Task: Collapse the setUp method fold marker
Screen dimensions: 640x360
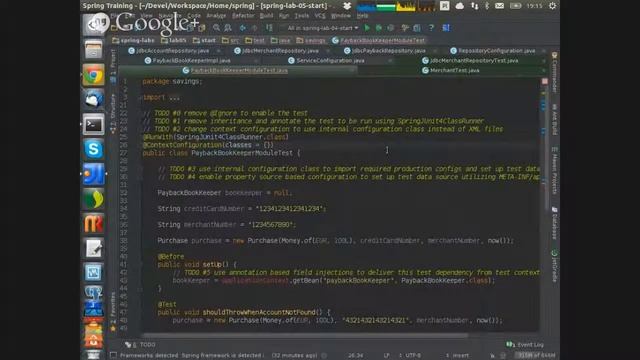Action: click(x=140, y=264)
